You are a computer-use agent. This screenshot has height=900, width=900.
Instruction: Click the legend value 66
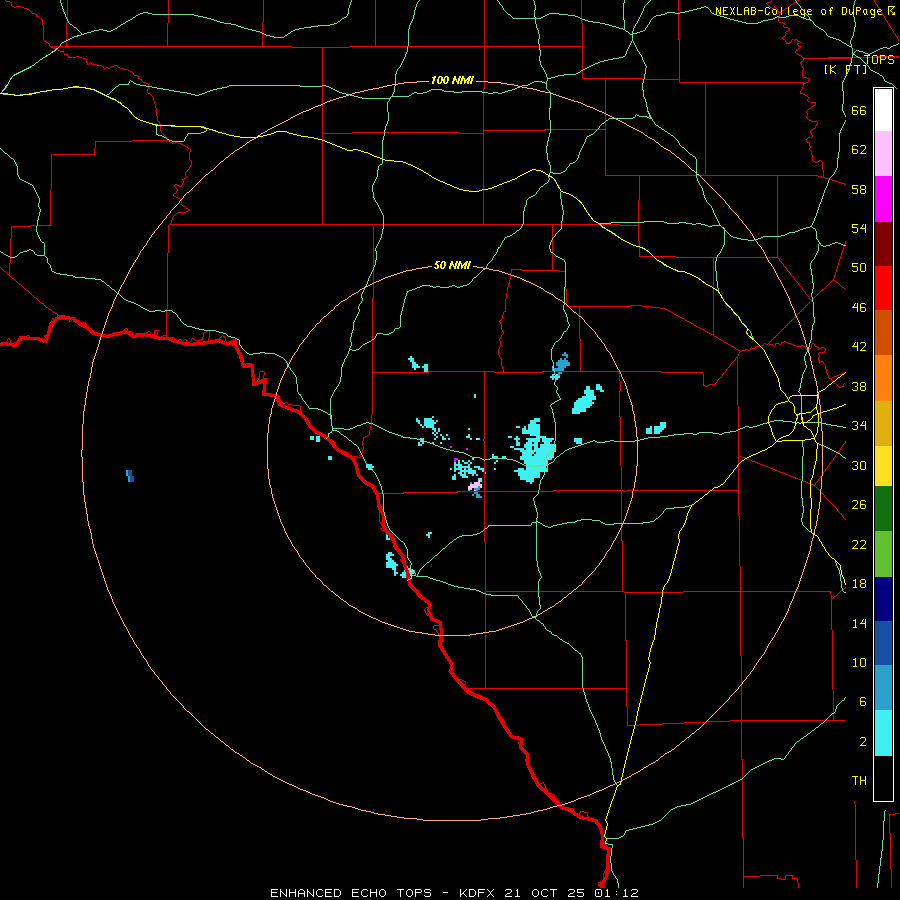[859, 110]
